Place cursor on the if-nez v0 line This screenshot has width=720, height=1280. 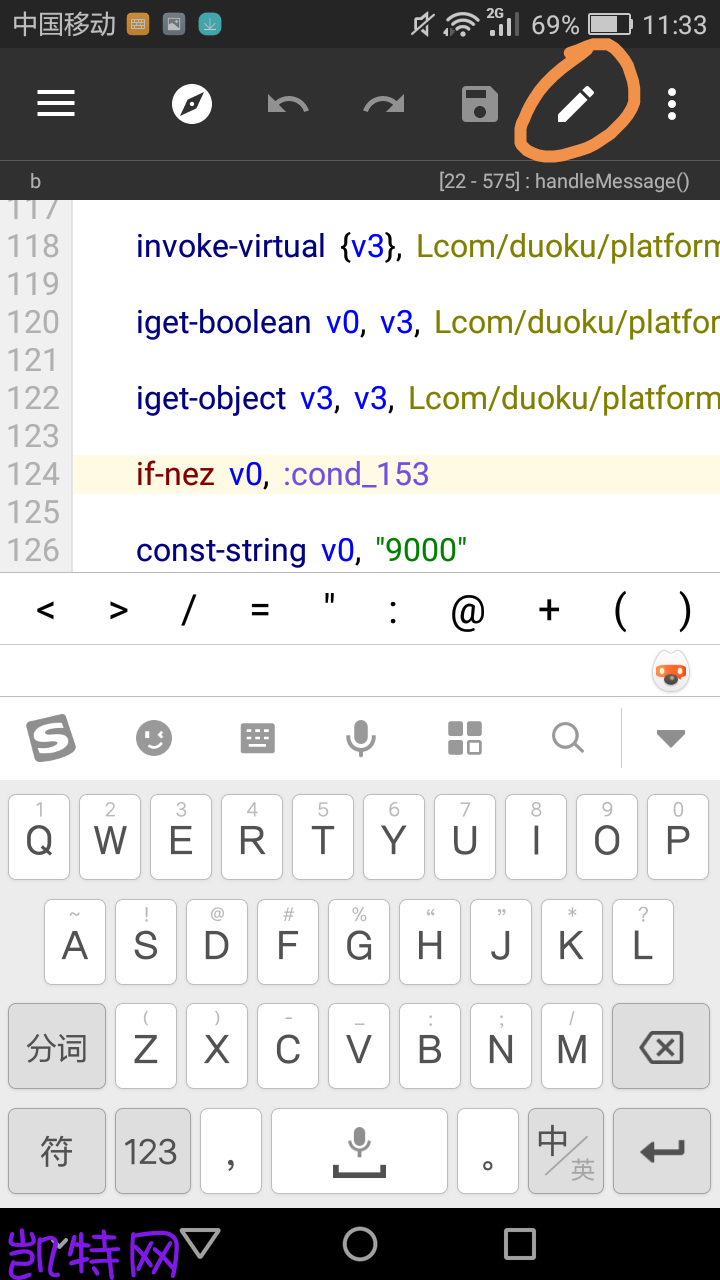[396, 474]
